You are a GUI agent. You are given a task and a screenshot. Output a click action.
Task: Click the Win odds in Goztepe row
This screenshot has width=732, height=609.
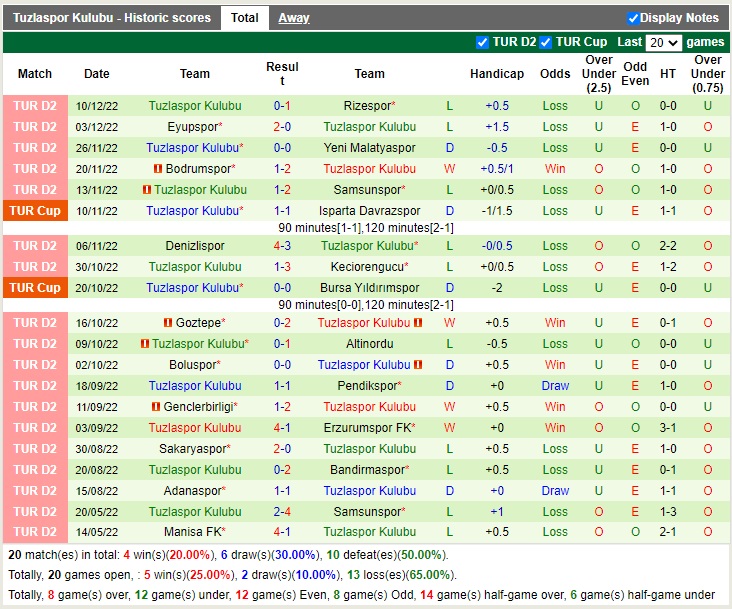(x=555, y=323)
